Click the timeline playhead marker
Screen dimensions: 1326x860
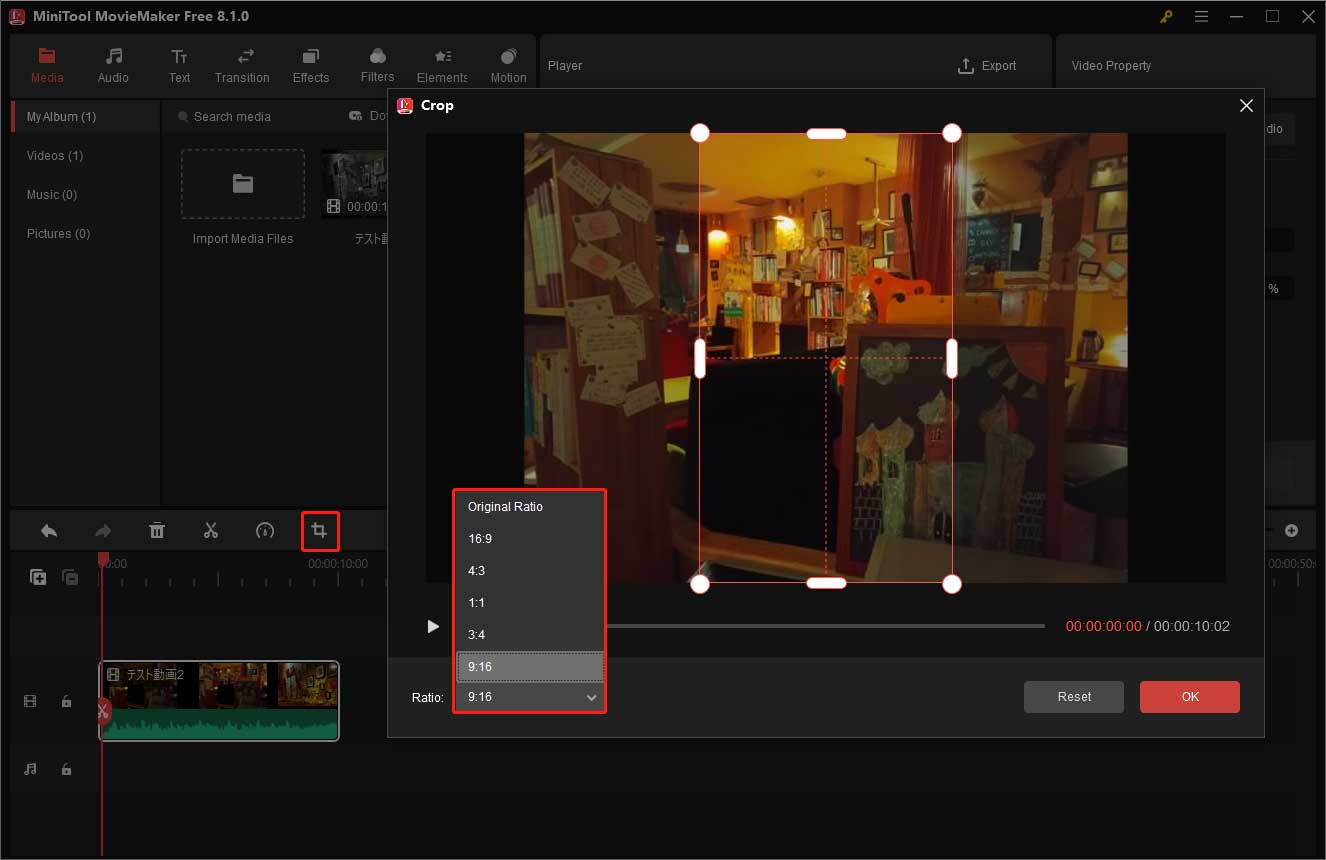pos(102,560)
